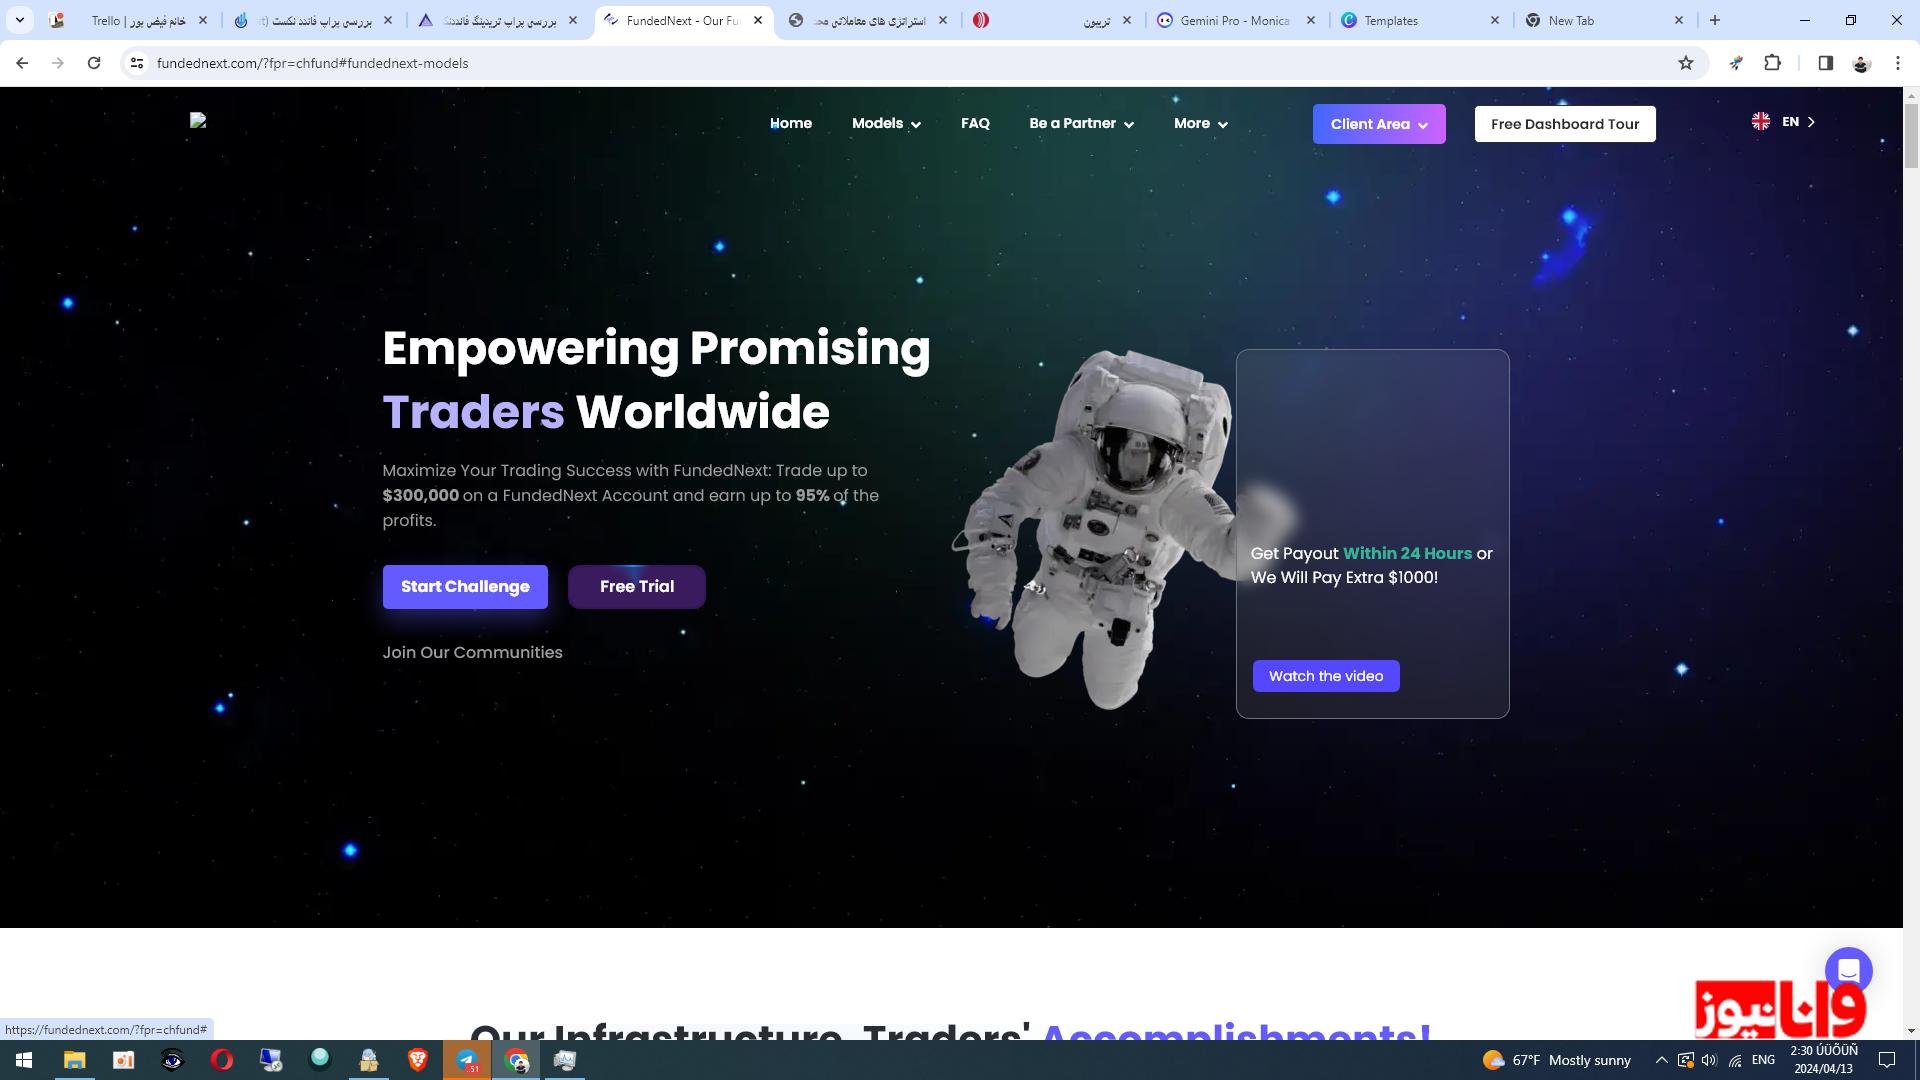This screenshot has height=1080, width=1920.
Task: Expand the Be a Partner dropdown
Action: click(x=1081, y=123)
